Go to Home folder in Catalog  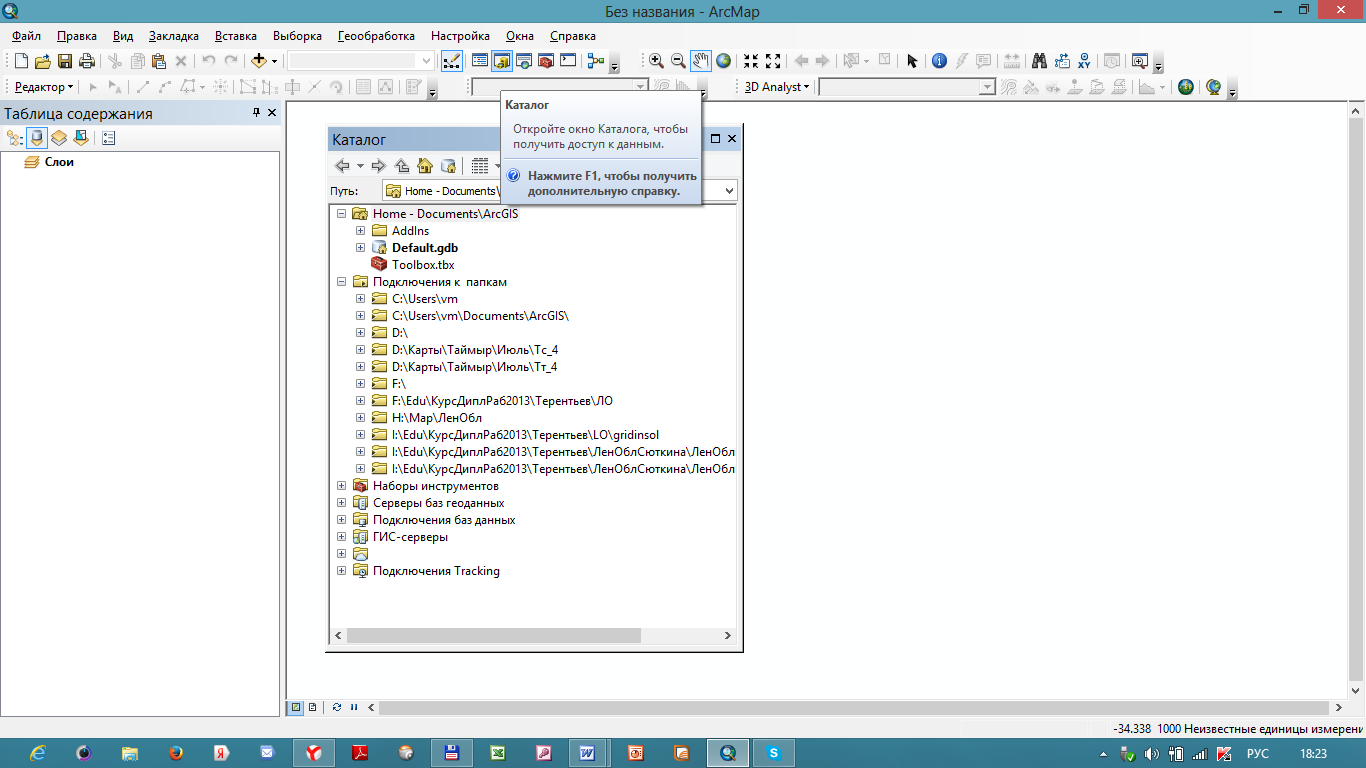click(x=425, y=166)
